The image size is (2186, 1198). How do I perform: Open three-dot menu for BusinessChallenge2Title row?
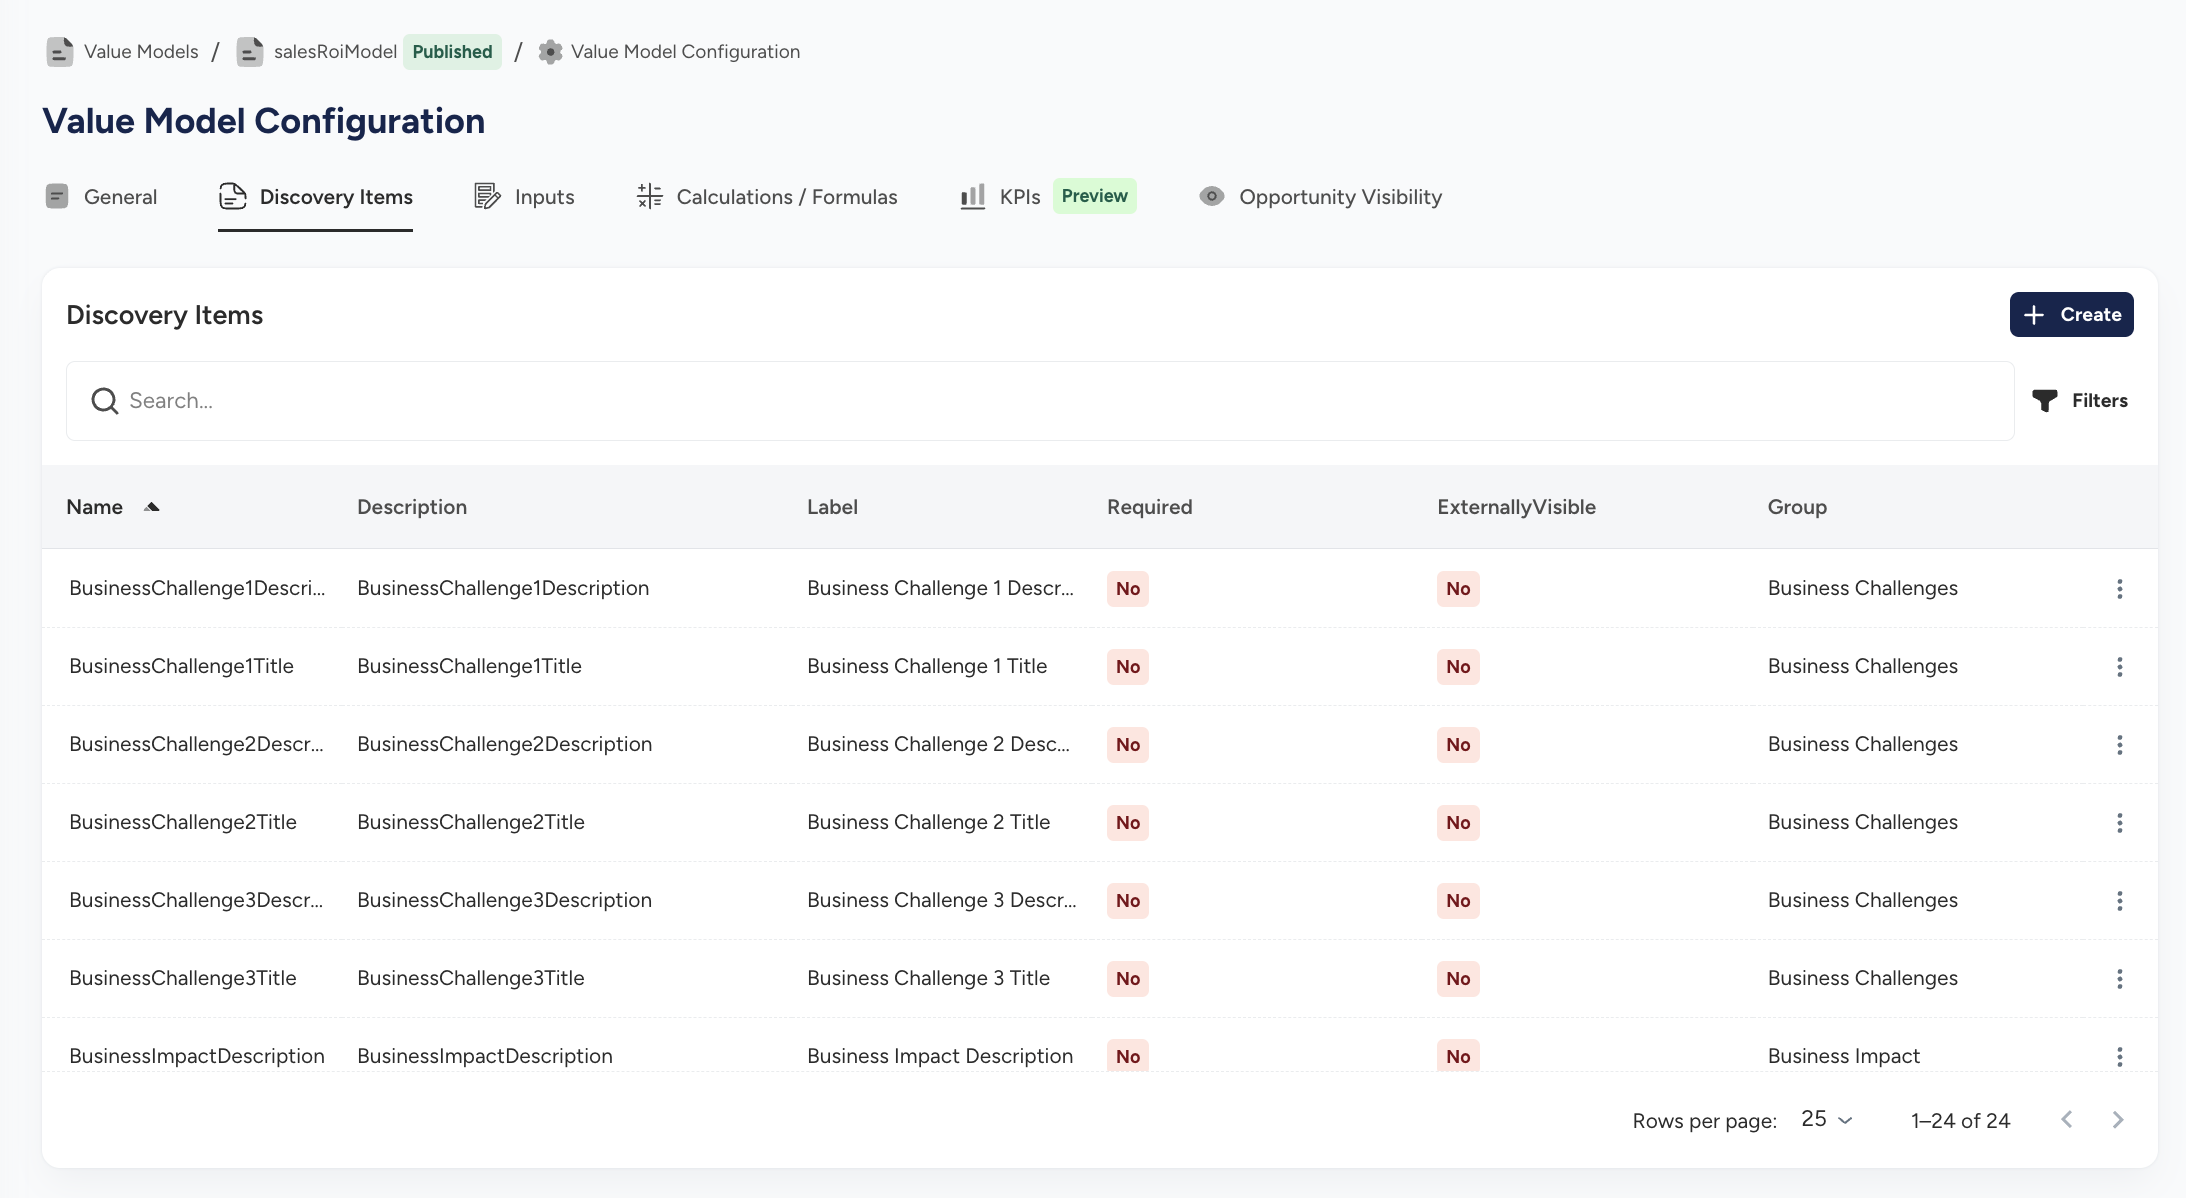[x=2119, y=823]
